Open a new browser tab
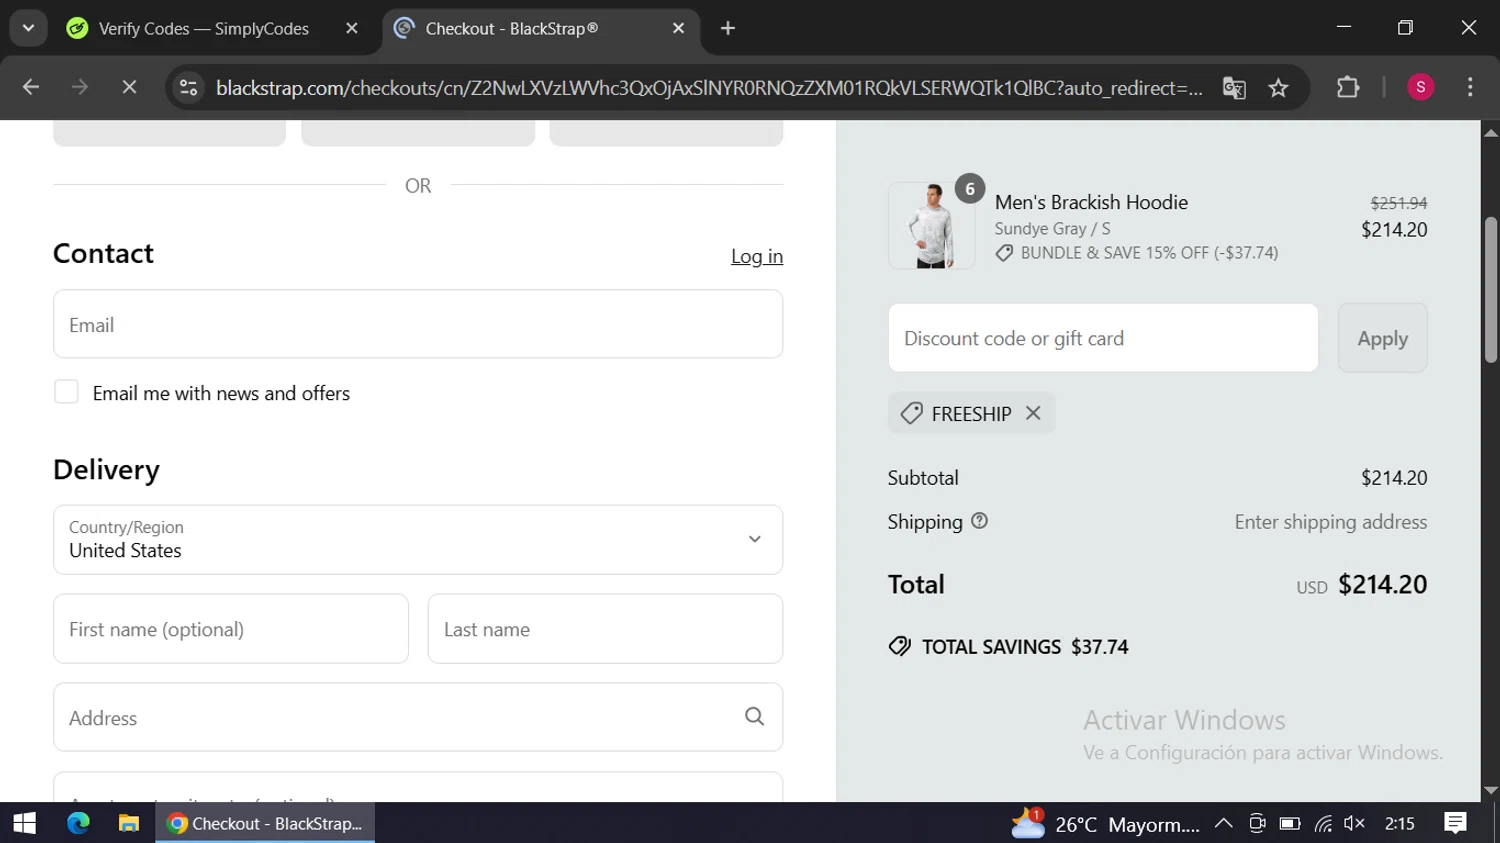The height and width of the screenshot is (843, 1500). click(x=728, y=29)
